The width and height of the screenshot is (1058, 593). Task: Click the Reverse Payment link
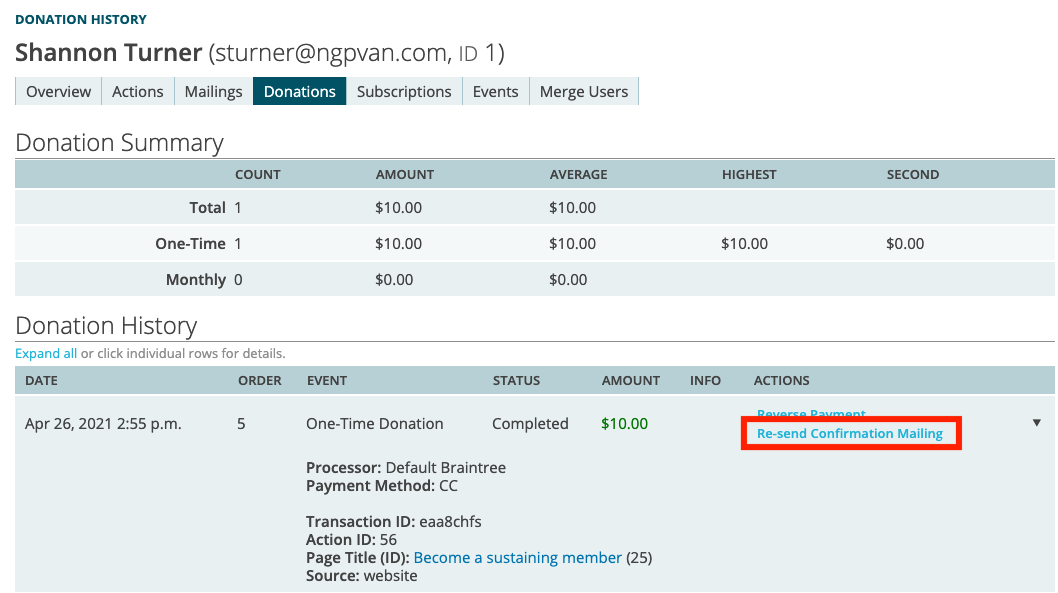coord(811,413)
